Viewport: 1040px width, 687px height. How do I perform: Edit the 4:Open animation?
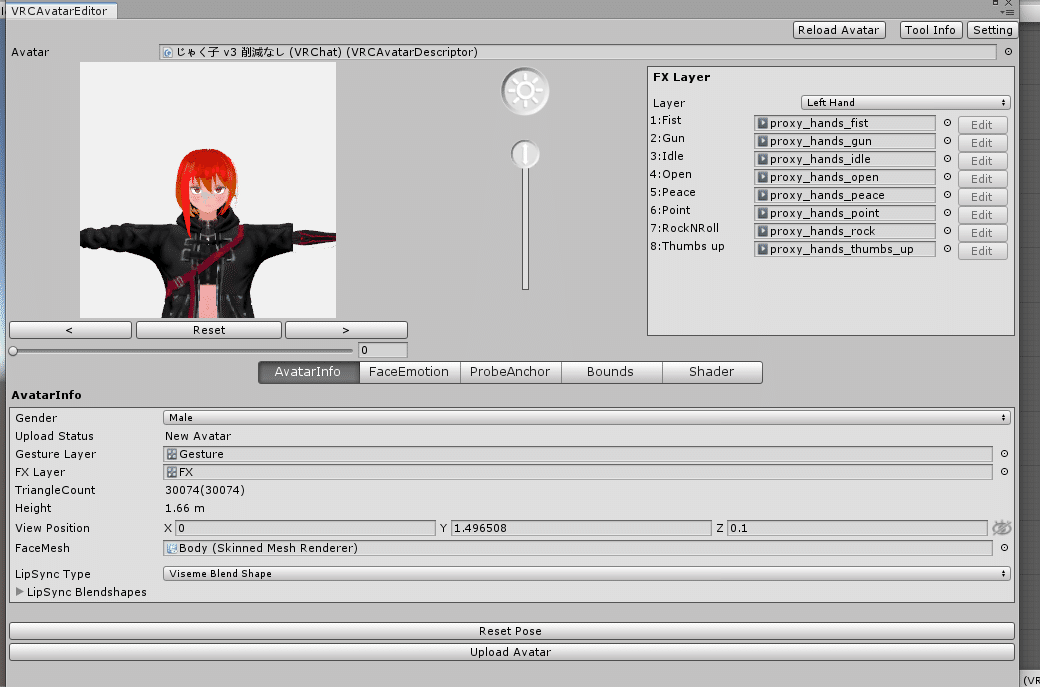click(982, 178)
